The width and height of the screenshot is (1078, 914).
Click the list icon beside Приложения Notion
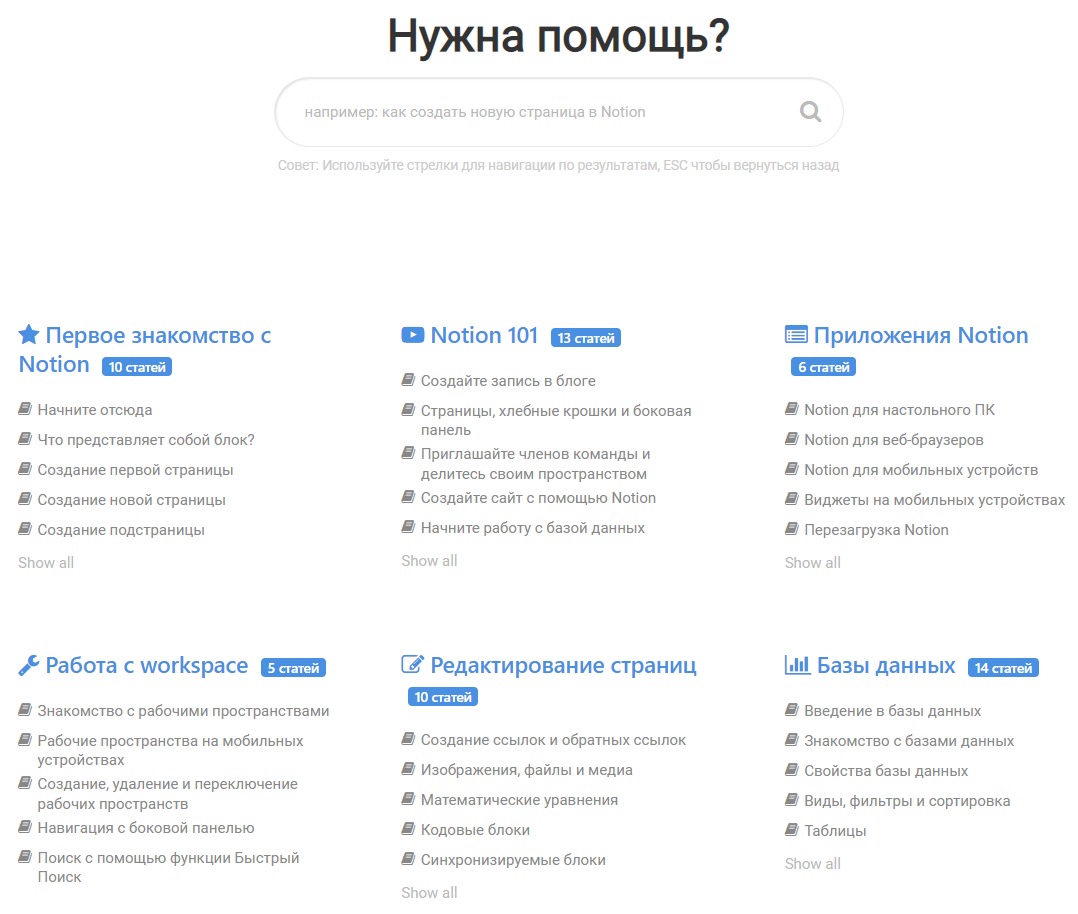[796, 335]
